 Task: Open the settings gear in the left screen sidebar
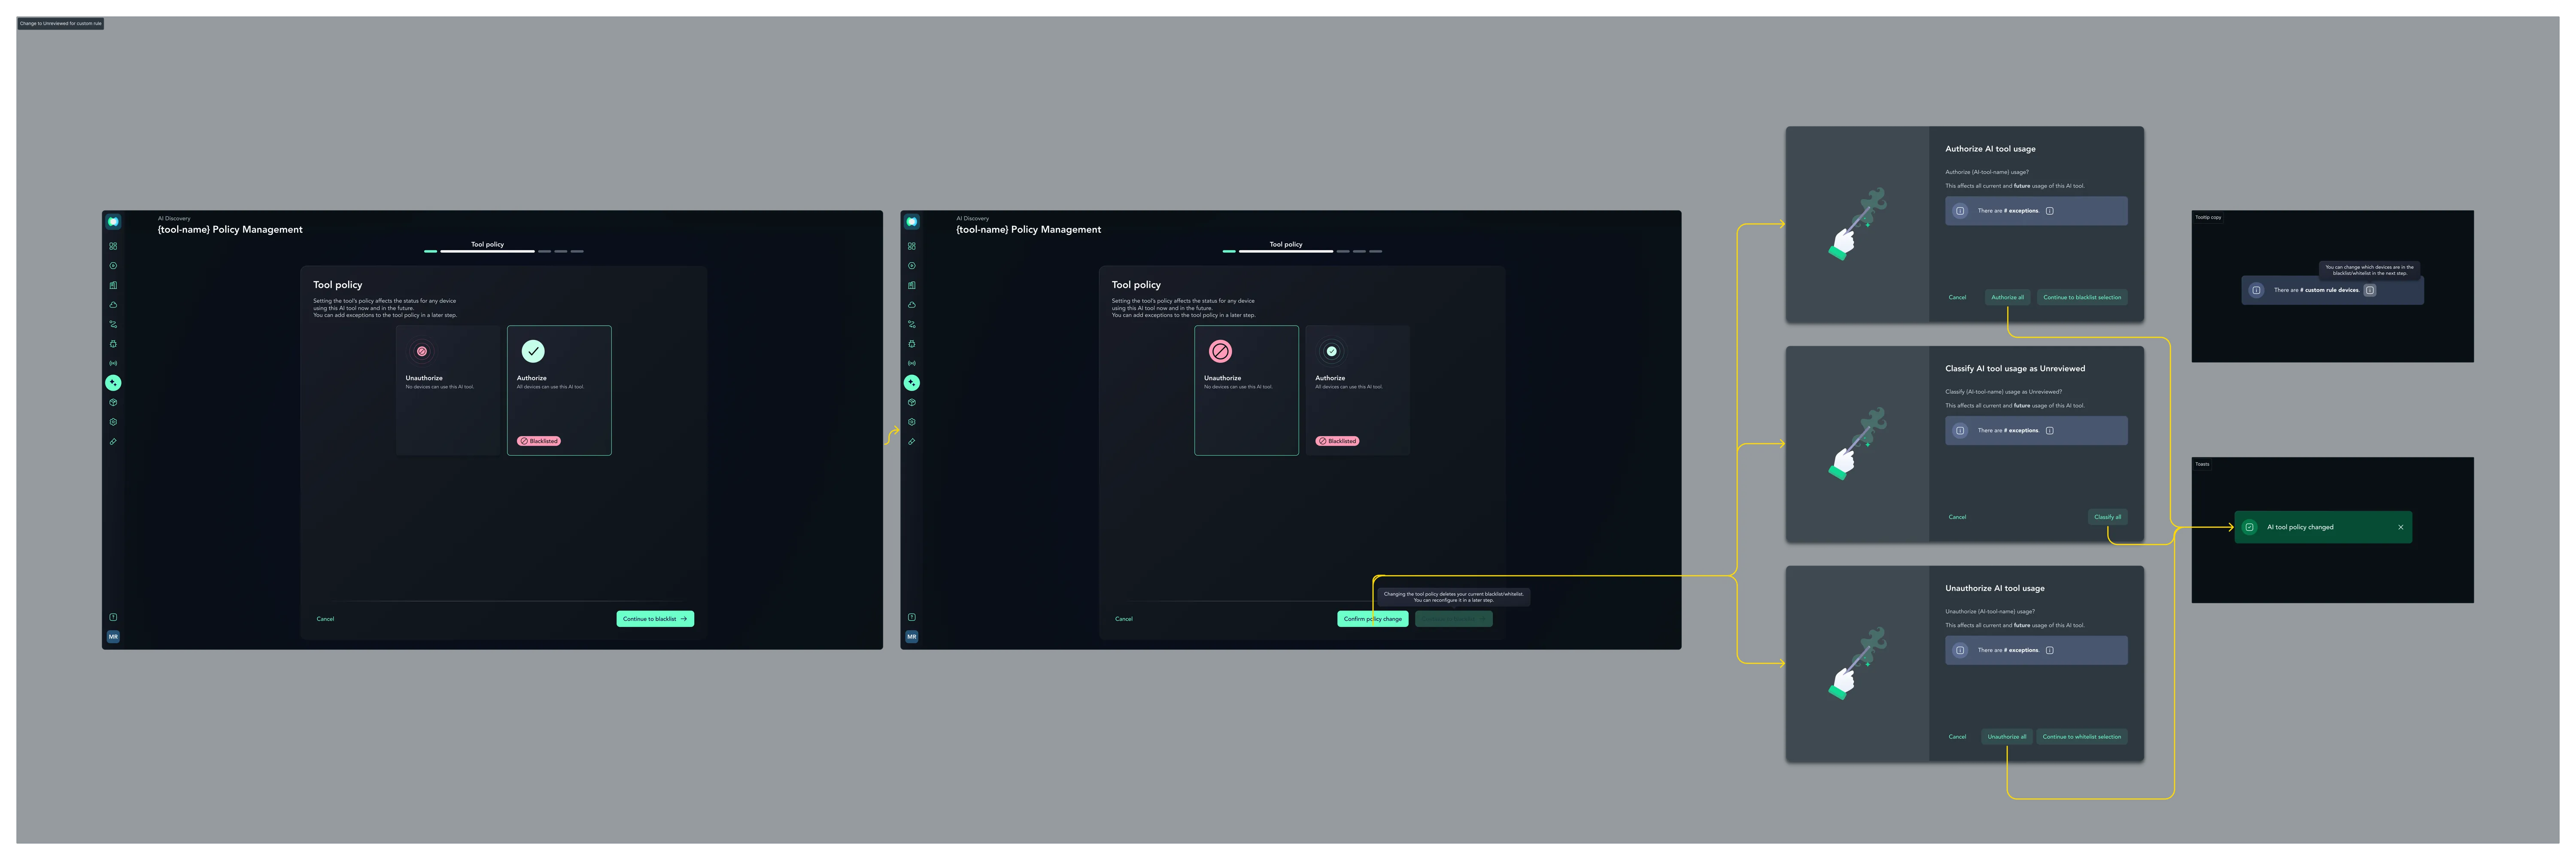tap(113, 422)
